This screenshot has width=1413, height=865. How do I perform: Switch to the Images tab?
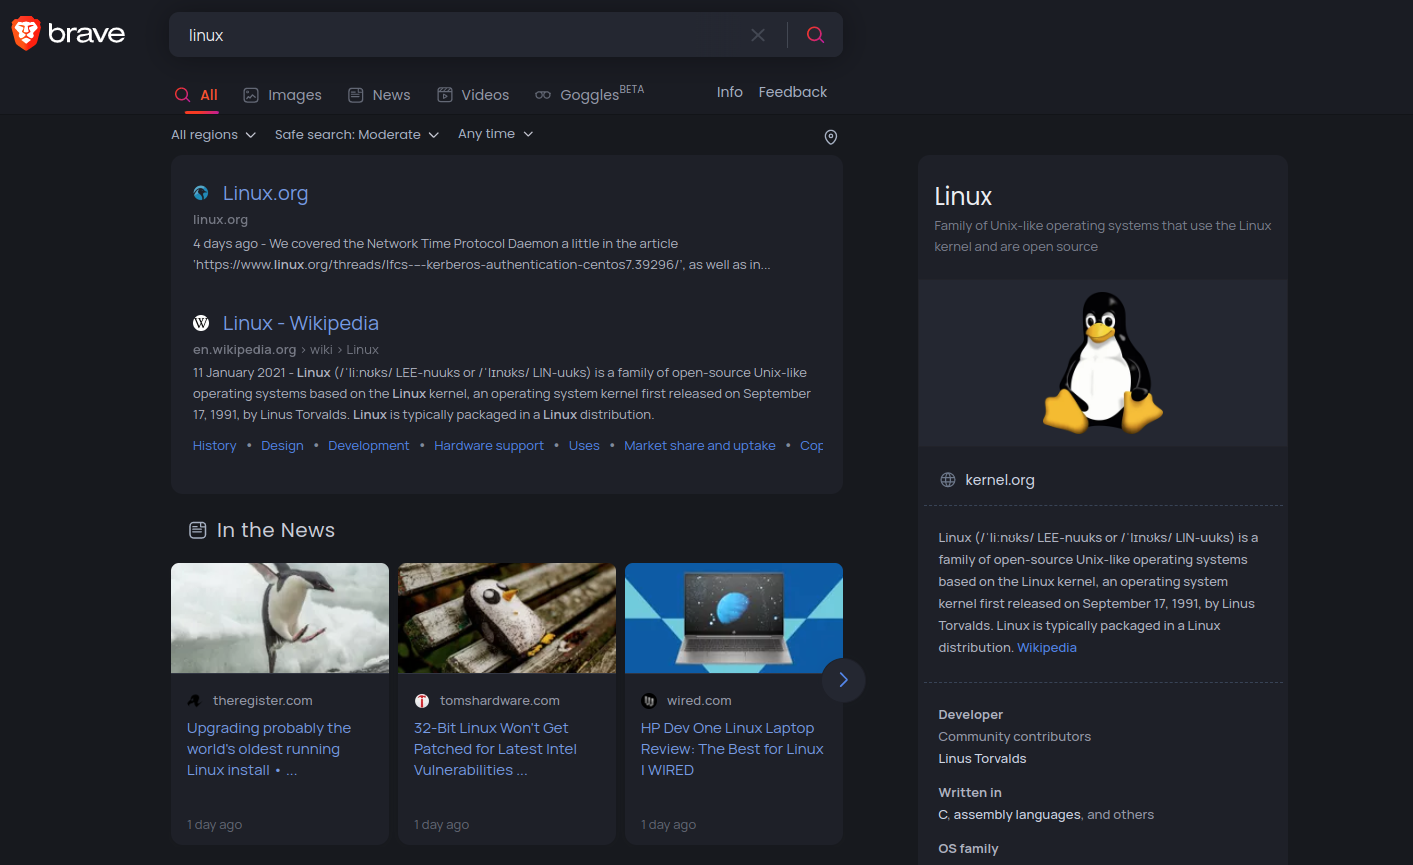pyautogui.click(x=283, y=95)
